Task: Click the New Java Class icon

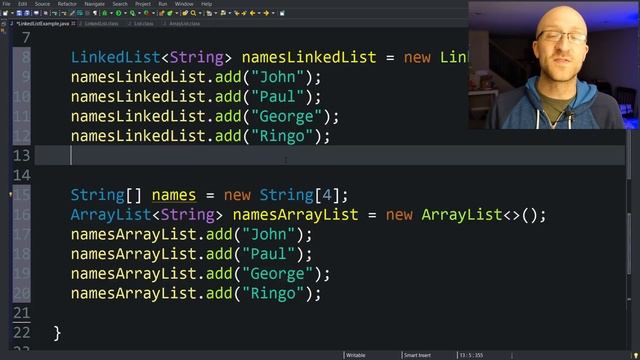Action: point(170,13)
